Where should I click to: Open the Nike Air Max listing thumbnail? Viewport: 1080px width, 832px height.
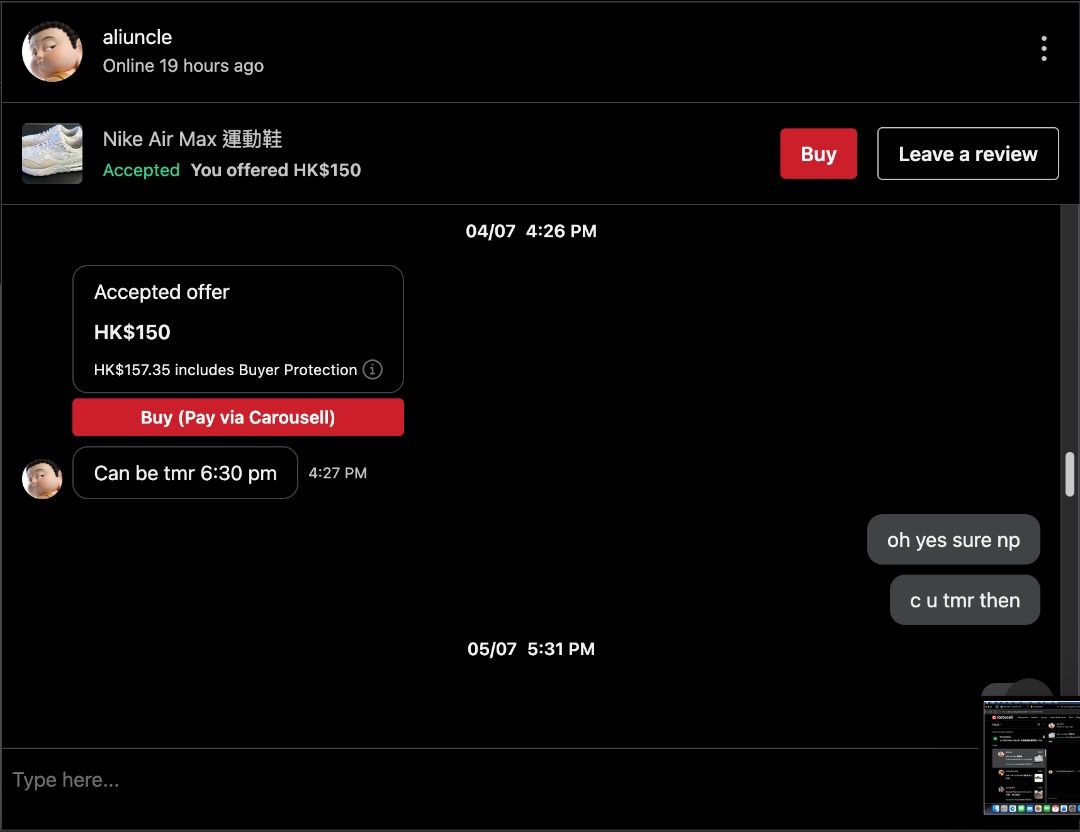coord(52,154)
